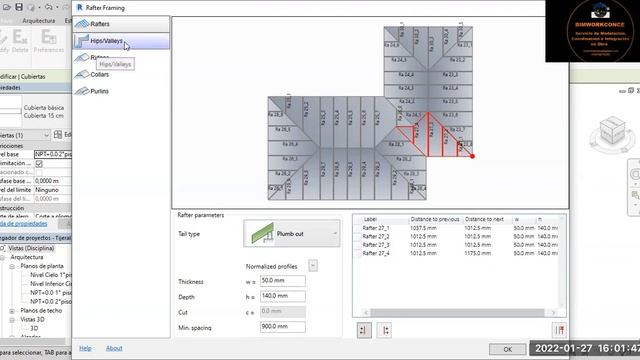Open the Rafters section in the sidebar
This screenshot has width=640, height=360.
[x=121, y=24]
